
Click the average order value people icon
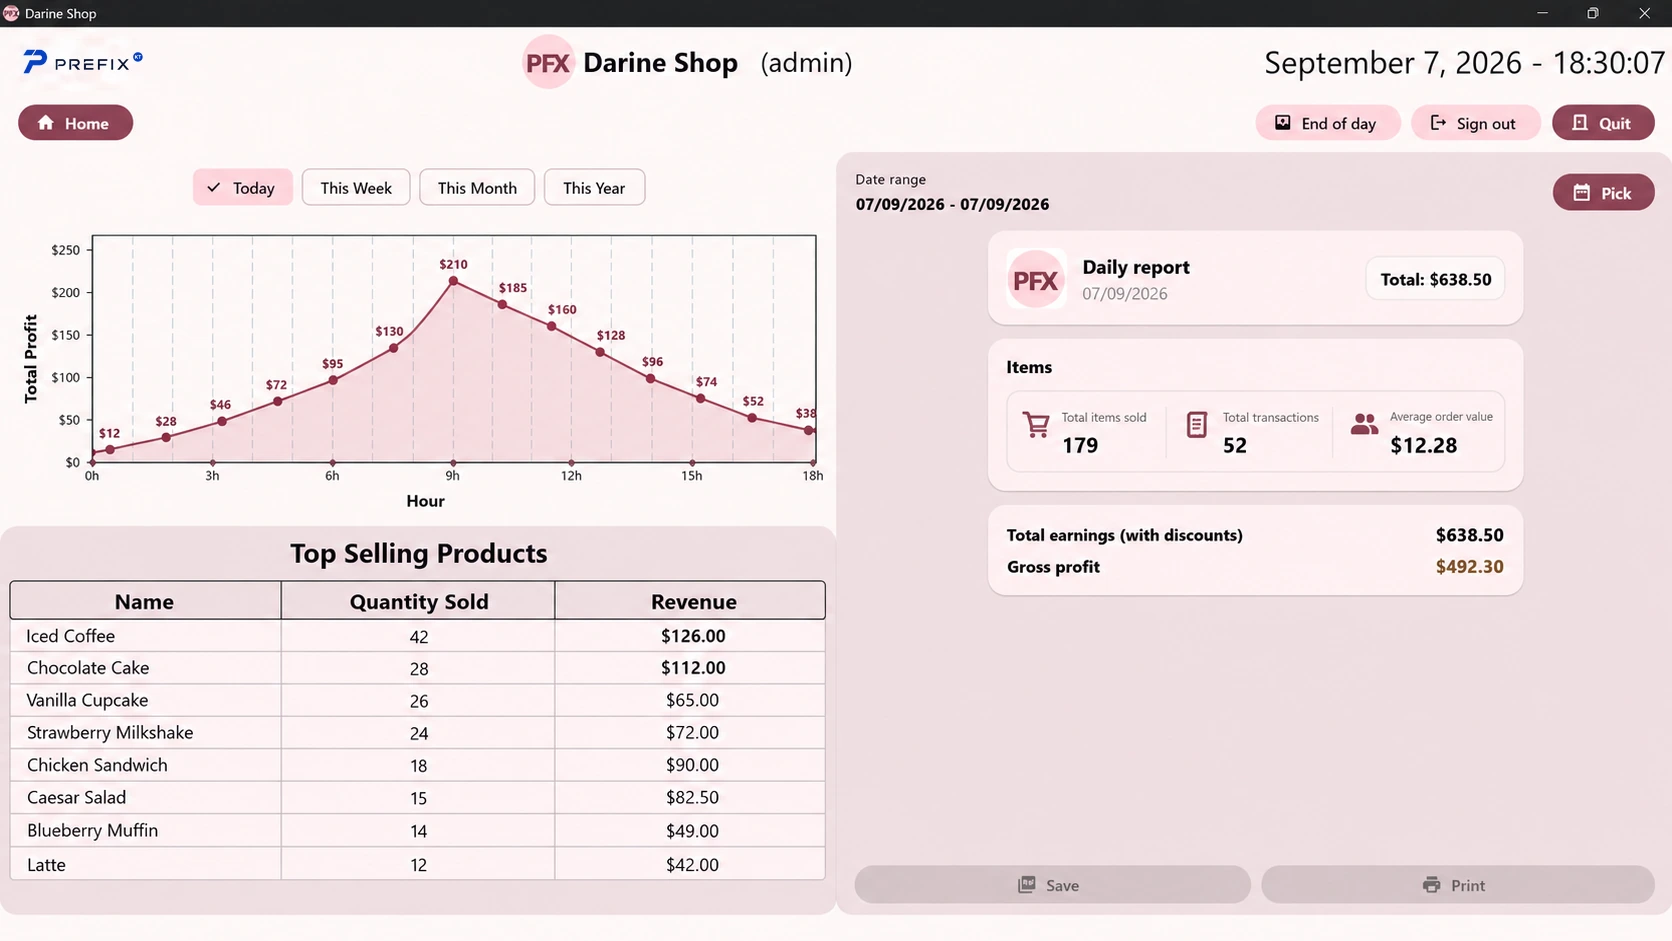1364,424
